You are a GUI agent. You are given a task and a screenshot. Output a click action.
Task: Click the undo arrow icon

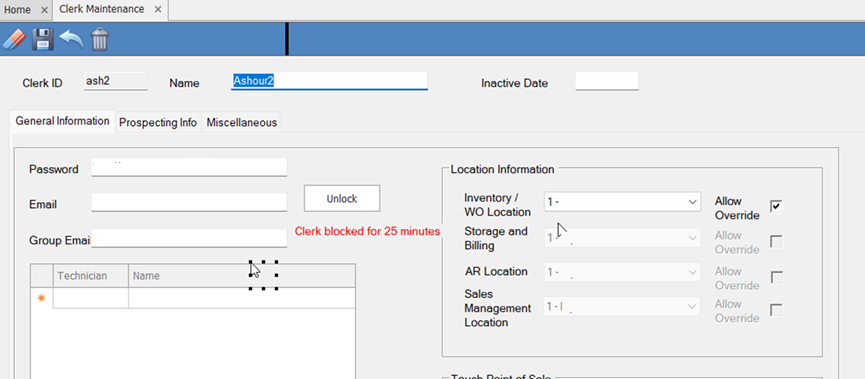[x=71, y=40]
